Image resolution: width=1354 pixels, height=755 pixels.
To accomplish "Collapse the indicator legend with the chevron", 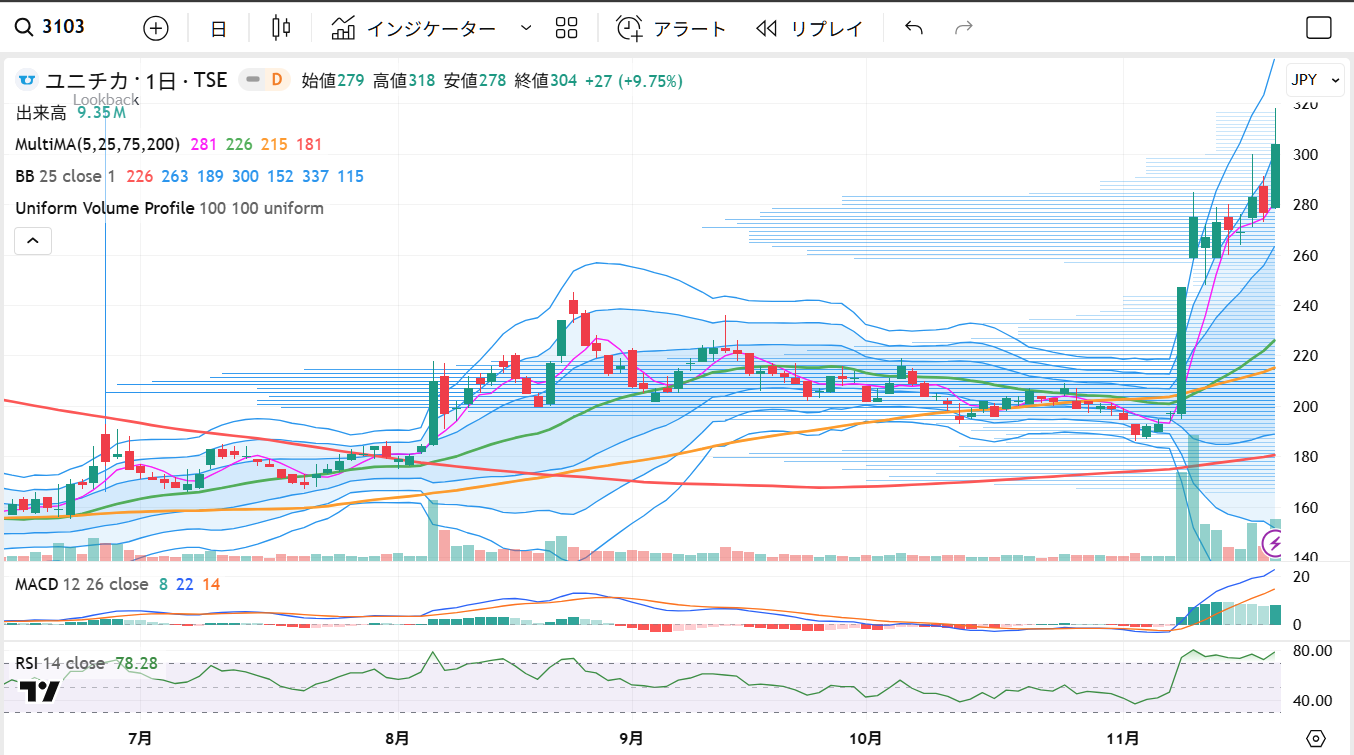I will 33,241.
